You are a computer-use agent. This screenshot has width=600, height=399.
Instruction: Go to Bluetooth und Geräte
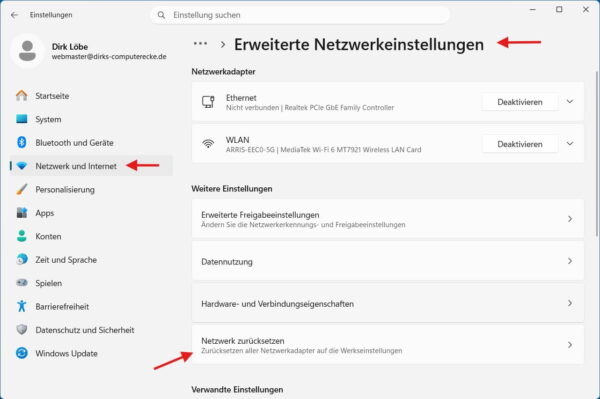tap(92, 142)
